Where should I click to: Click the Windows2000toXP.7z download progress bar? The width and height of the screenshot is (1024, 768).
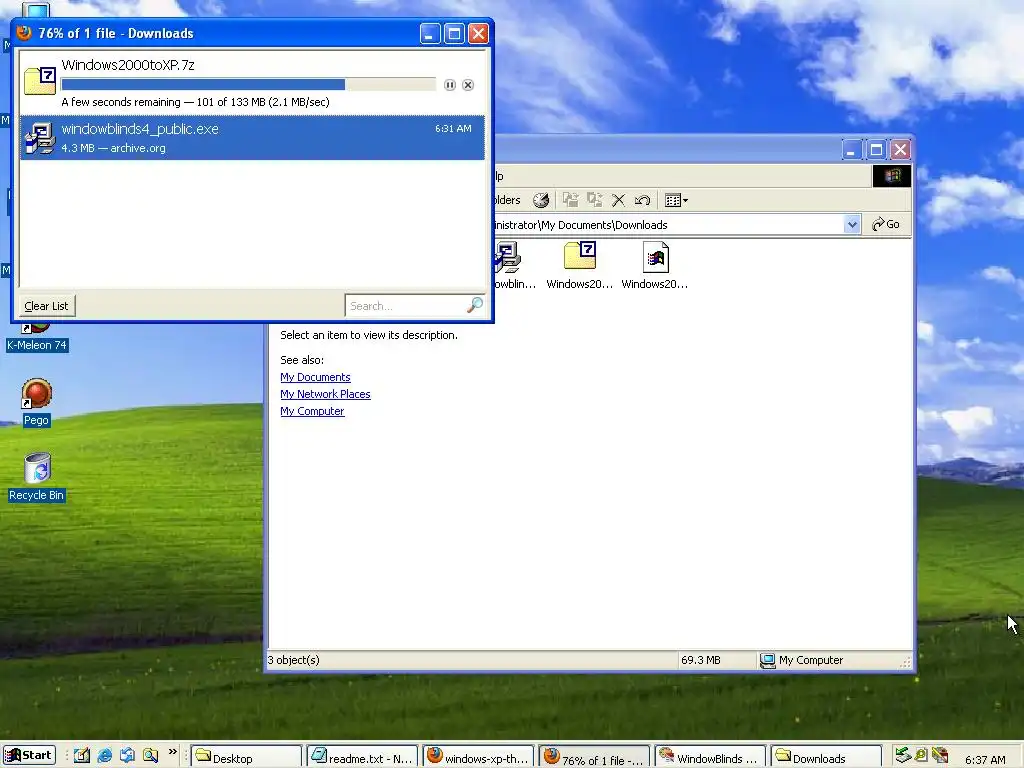248,84
